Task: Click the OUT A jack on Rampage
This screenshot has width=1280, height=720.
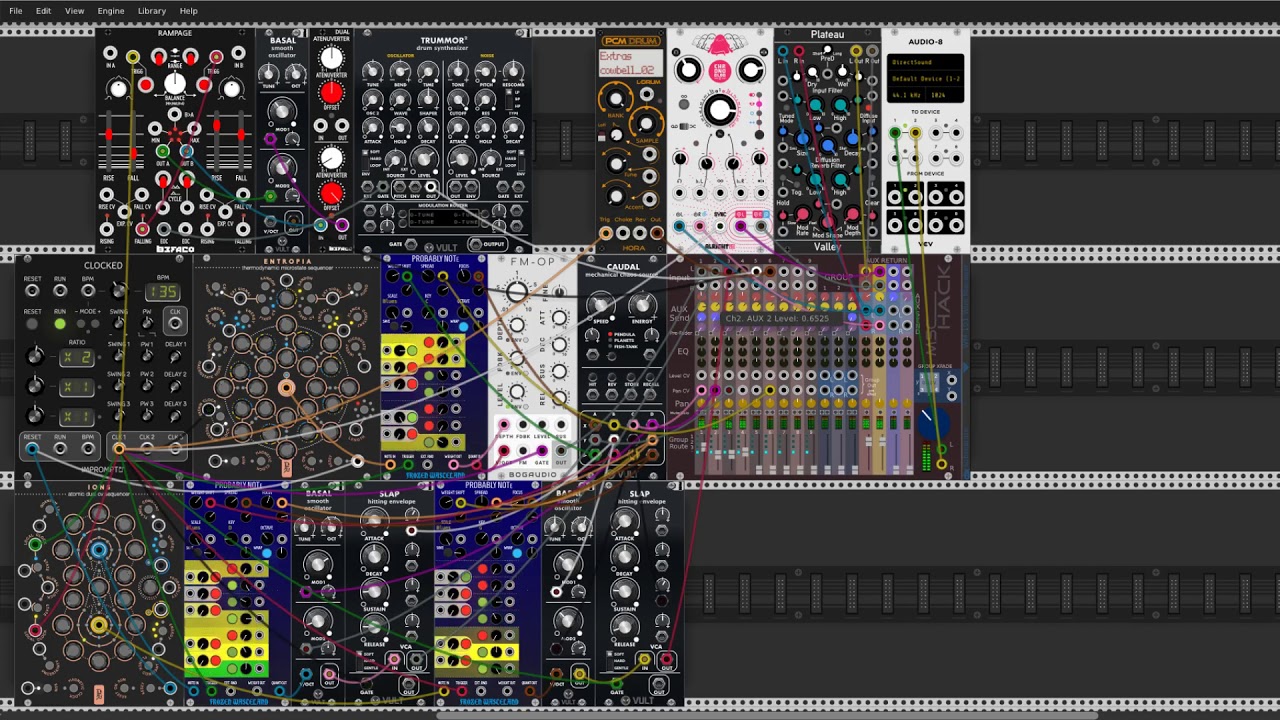Action: (x=162, y=151)
